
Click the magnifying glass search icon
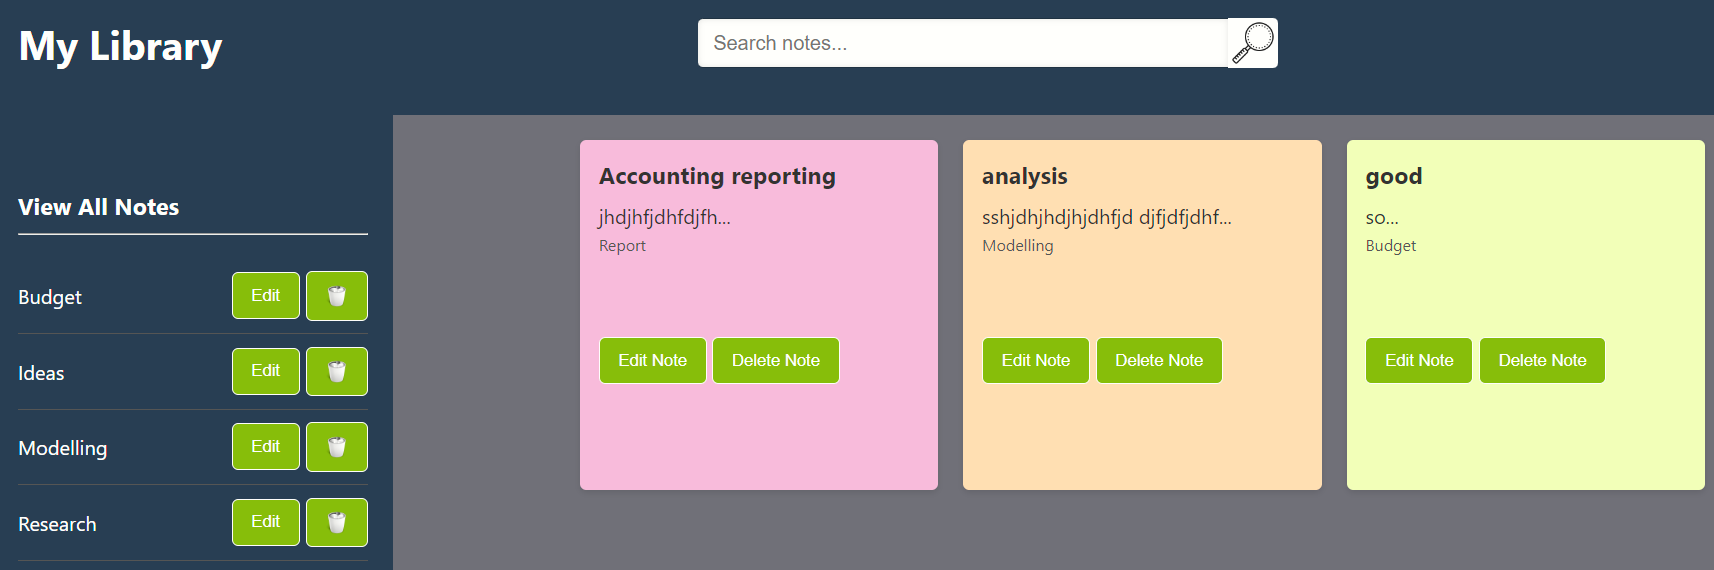coord(1252,43)
